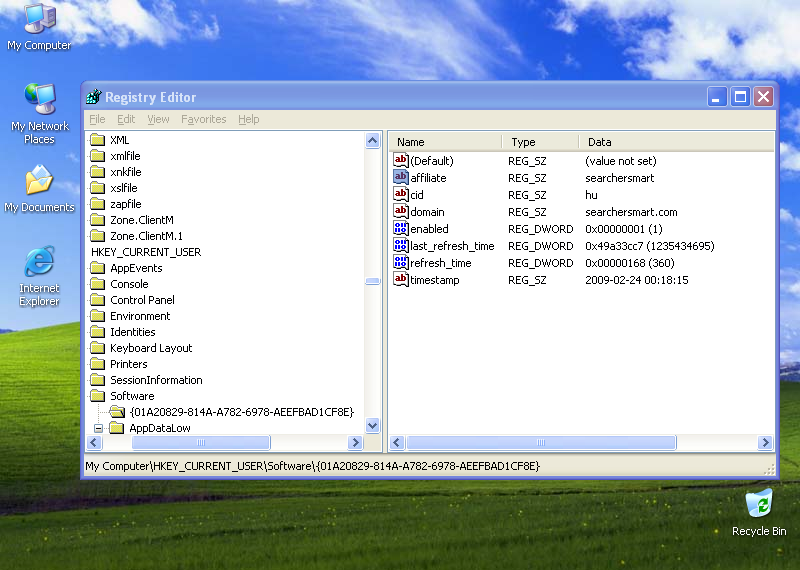Select the xmlfile folder icon
Viewport: 800px width, 570px height.
point(97,156)
